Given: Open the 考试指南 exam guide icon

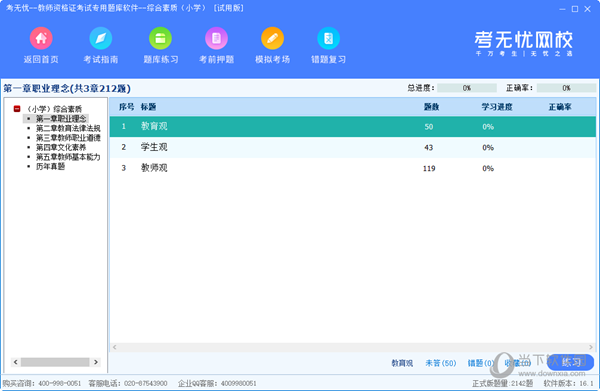Looking at the screenshot, I should click(101, 38).
